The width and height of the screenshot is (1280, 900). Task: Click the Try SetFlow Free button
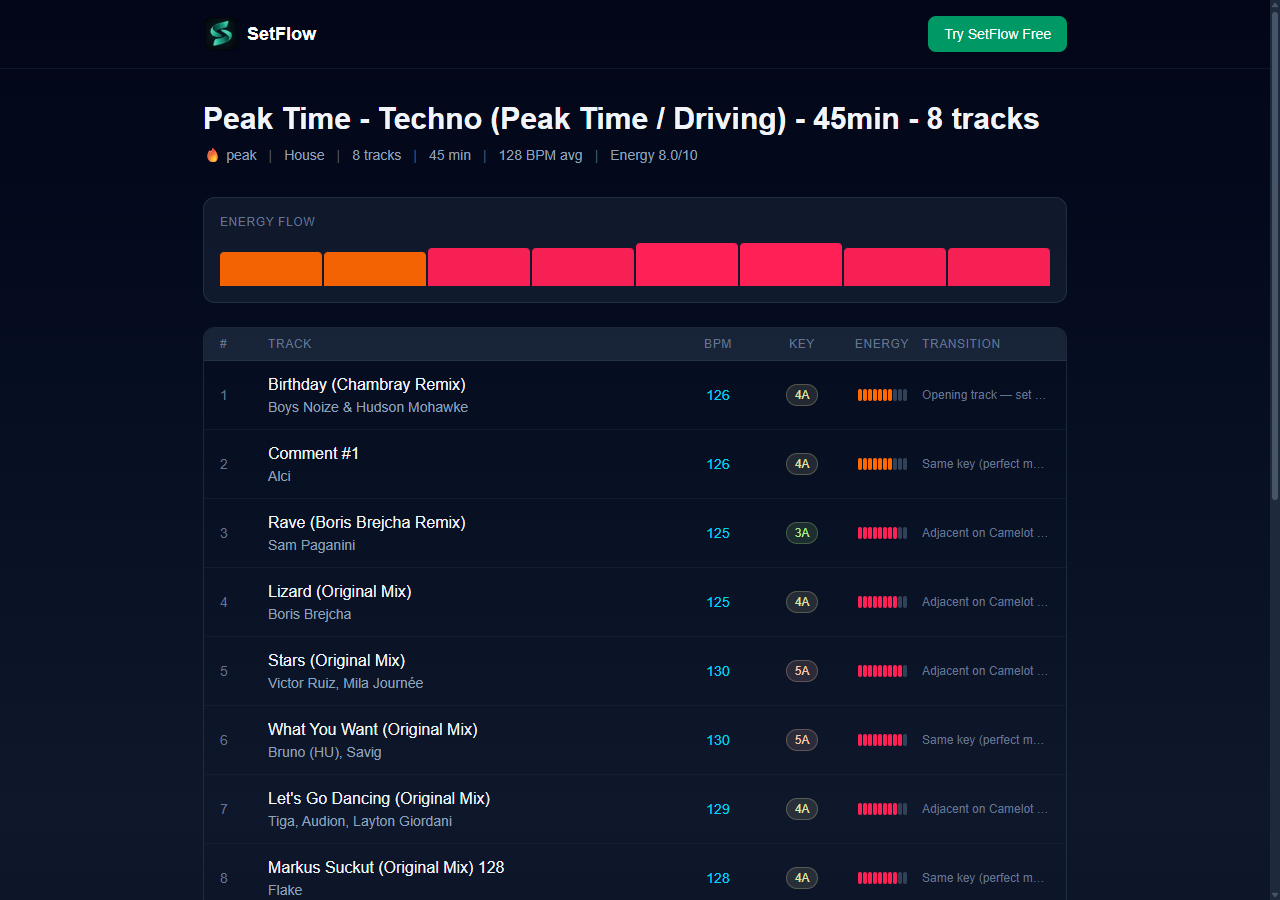click(x=997, y=33)
